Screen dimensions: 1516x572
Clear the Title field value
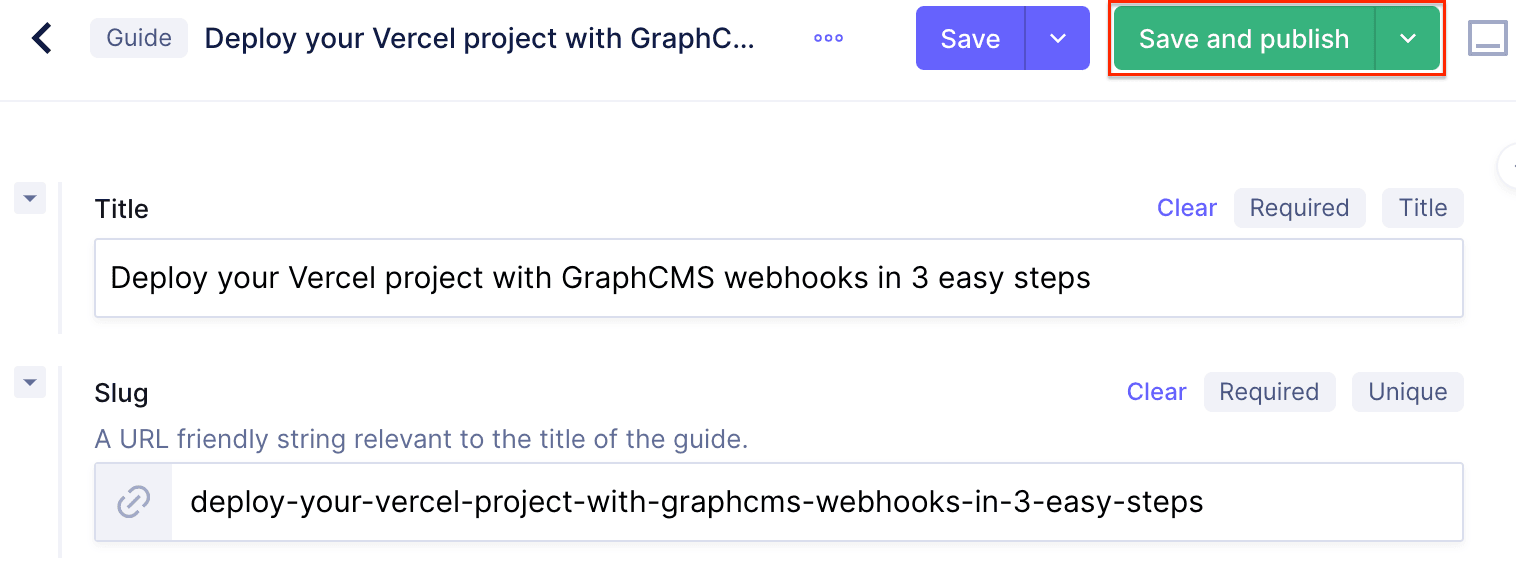coord(1187,208)
